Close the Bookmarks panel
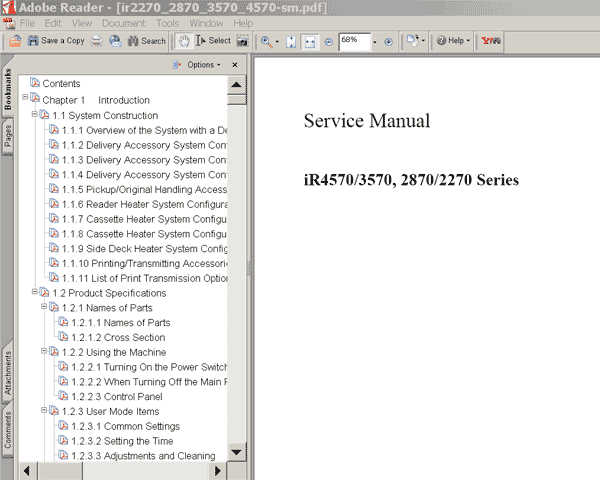 coord(235,65)
